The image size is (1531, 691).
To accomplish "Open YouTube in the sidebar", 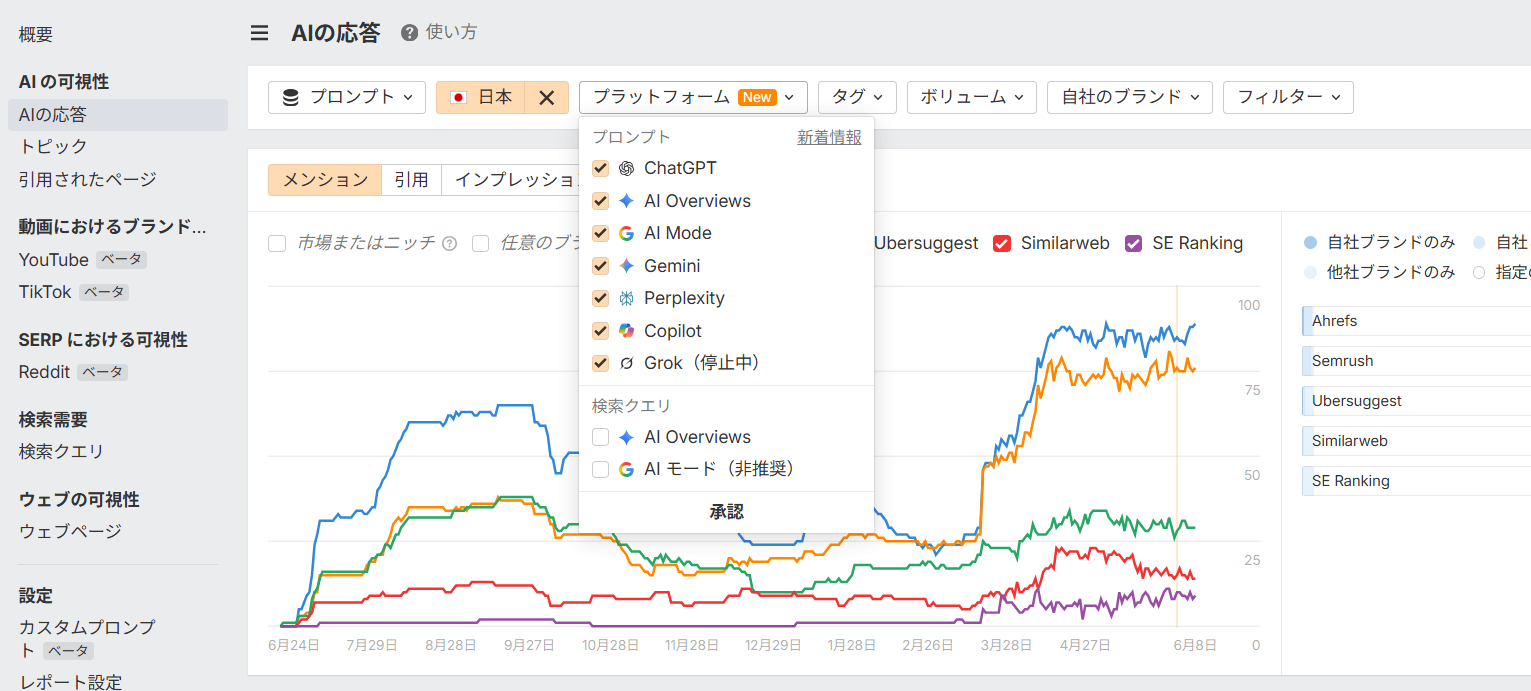I will 54,260.
